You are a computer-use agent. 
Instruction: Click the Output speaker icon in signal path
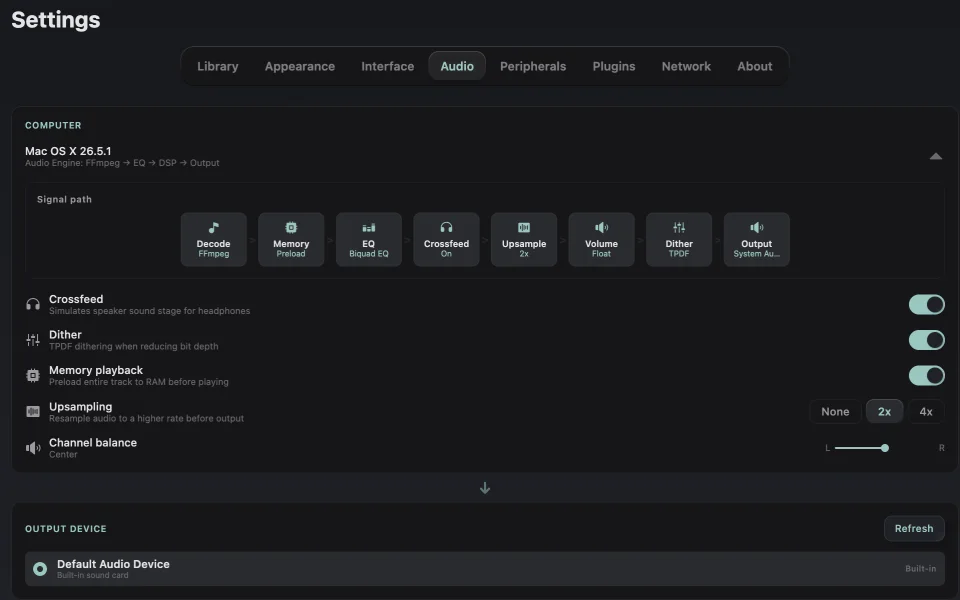[x=757, y=228]
